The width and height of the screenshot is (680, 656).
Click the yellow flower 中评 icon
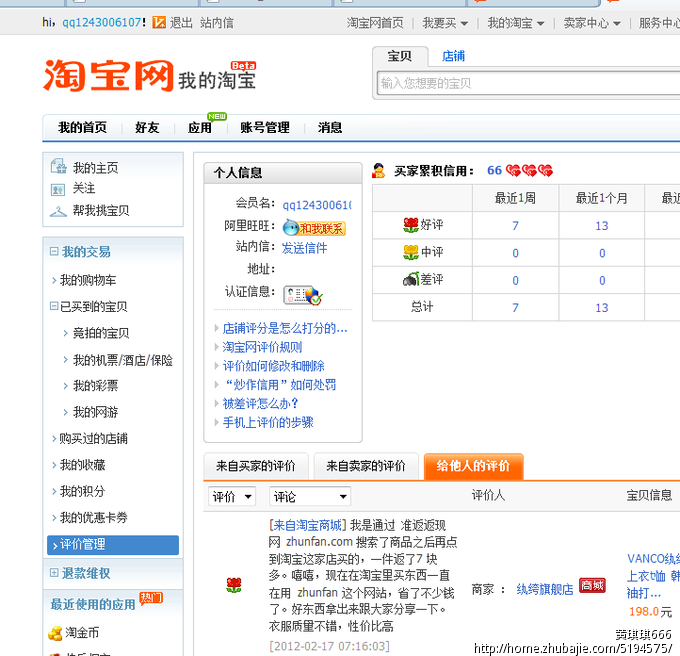pos(410,252)
